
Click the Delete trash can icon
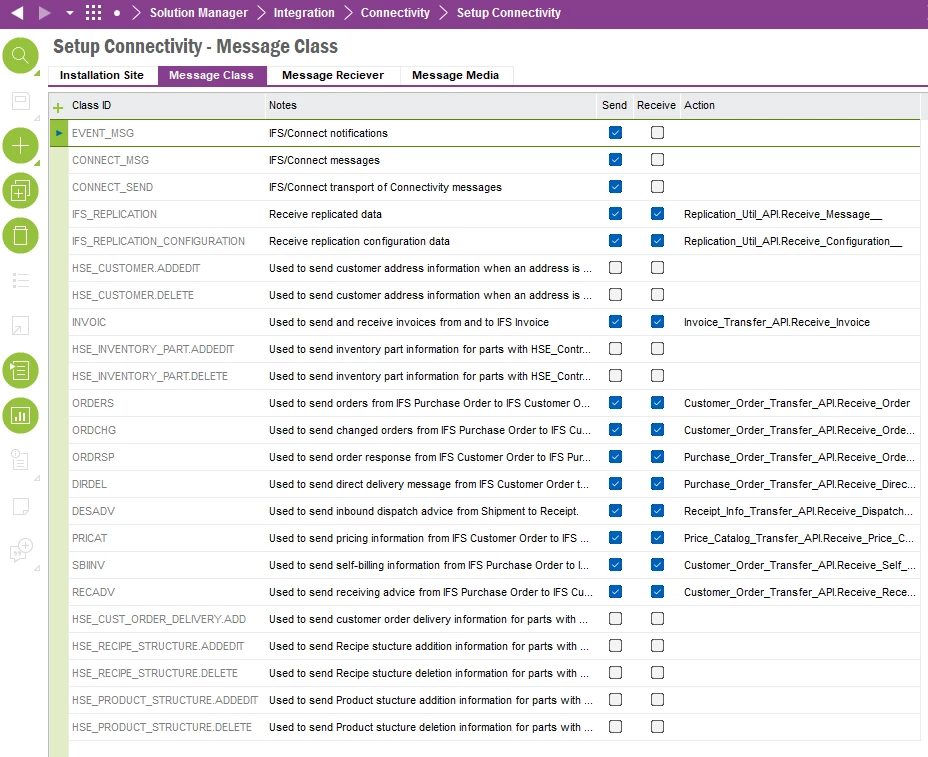point(20,235)
